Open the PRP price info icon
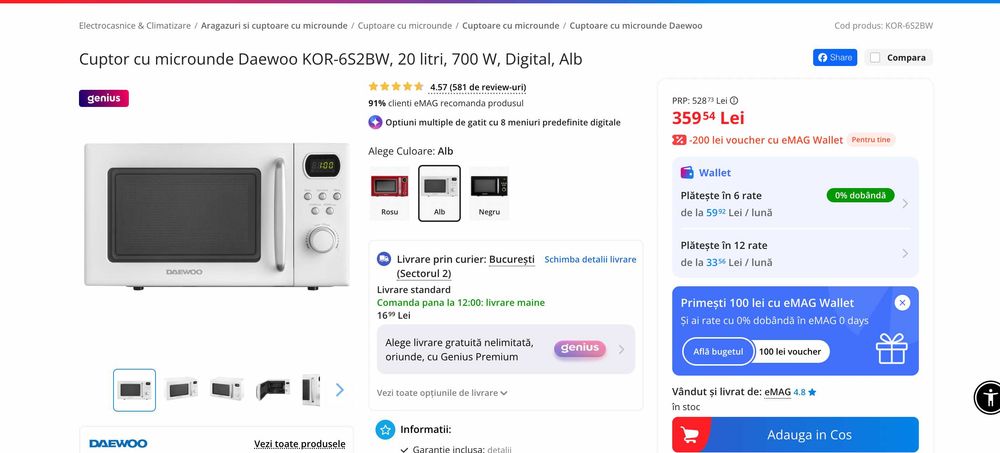The height and width of the screenshot is (453, 1000). click(734, 100)
